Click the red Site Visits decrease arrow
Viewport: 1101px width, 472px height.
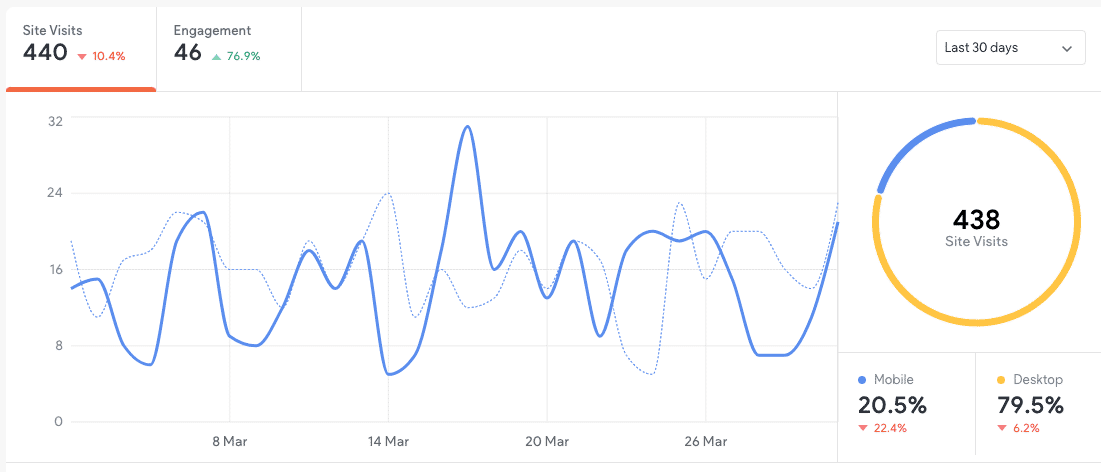coord(82,57)
